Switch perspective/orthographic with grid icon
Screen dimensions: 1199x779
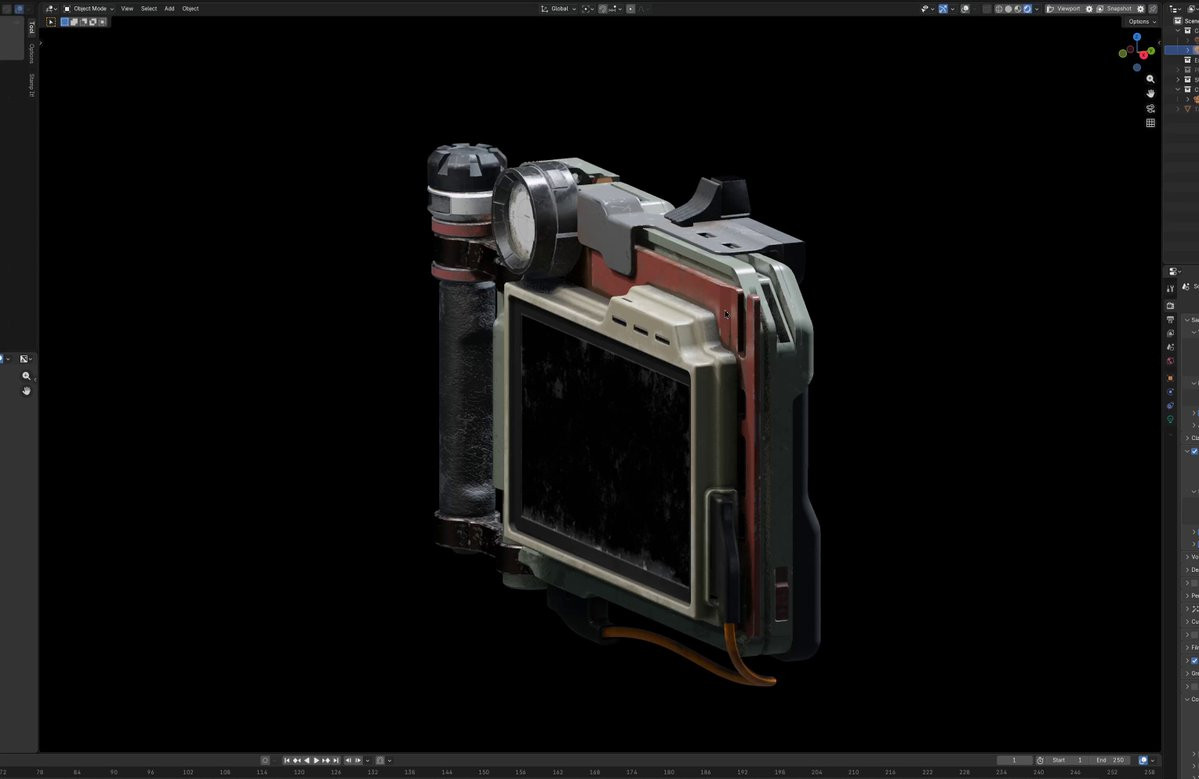click(1150, 122)
